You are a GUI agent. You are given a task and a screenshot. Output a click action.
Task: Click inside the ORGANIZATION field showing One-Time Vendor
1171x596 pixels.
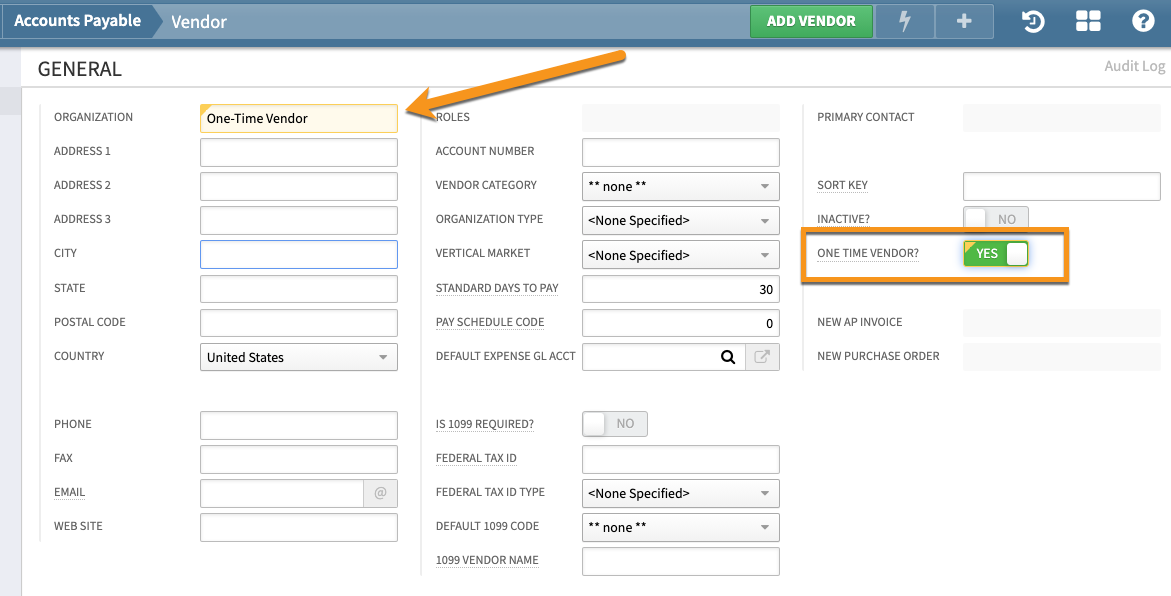tap(298, 118)
